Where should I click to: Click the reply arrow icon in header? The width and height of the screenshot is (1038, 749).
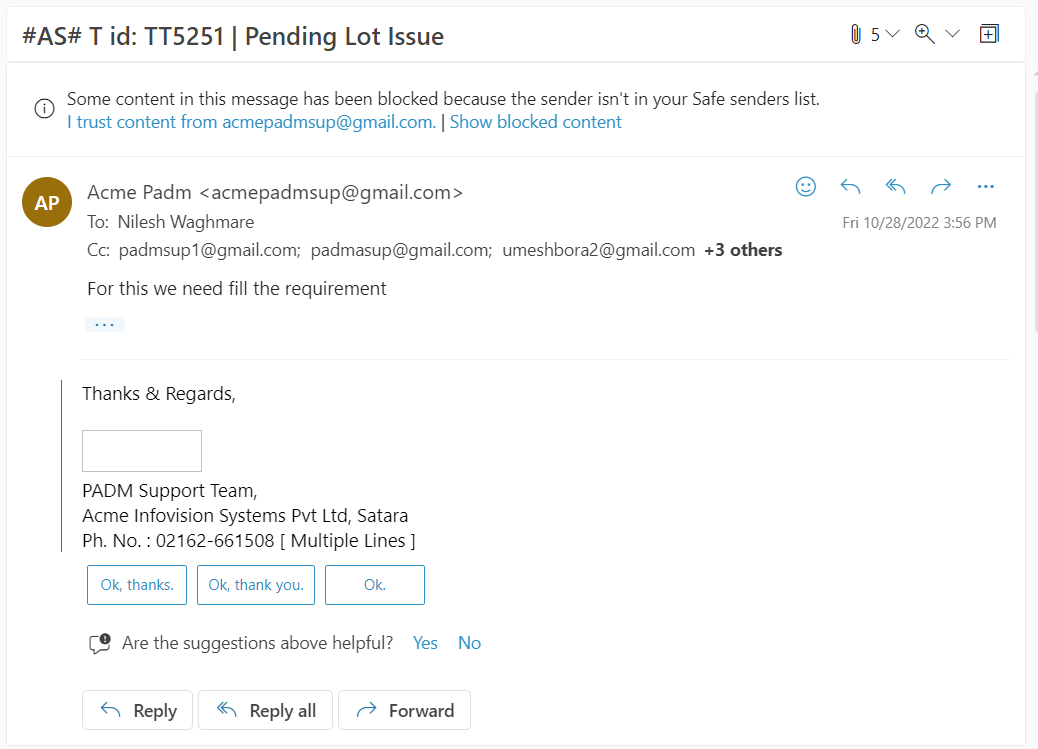pyautogui.click(x=851, y=187)
